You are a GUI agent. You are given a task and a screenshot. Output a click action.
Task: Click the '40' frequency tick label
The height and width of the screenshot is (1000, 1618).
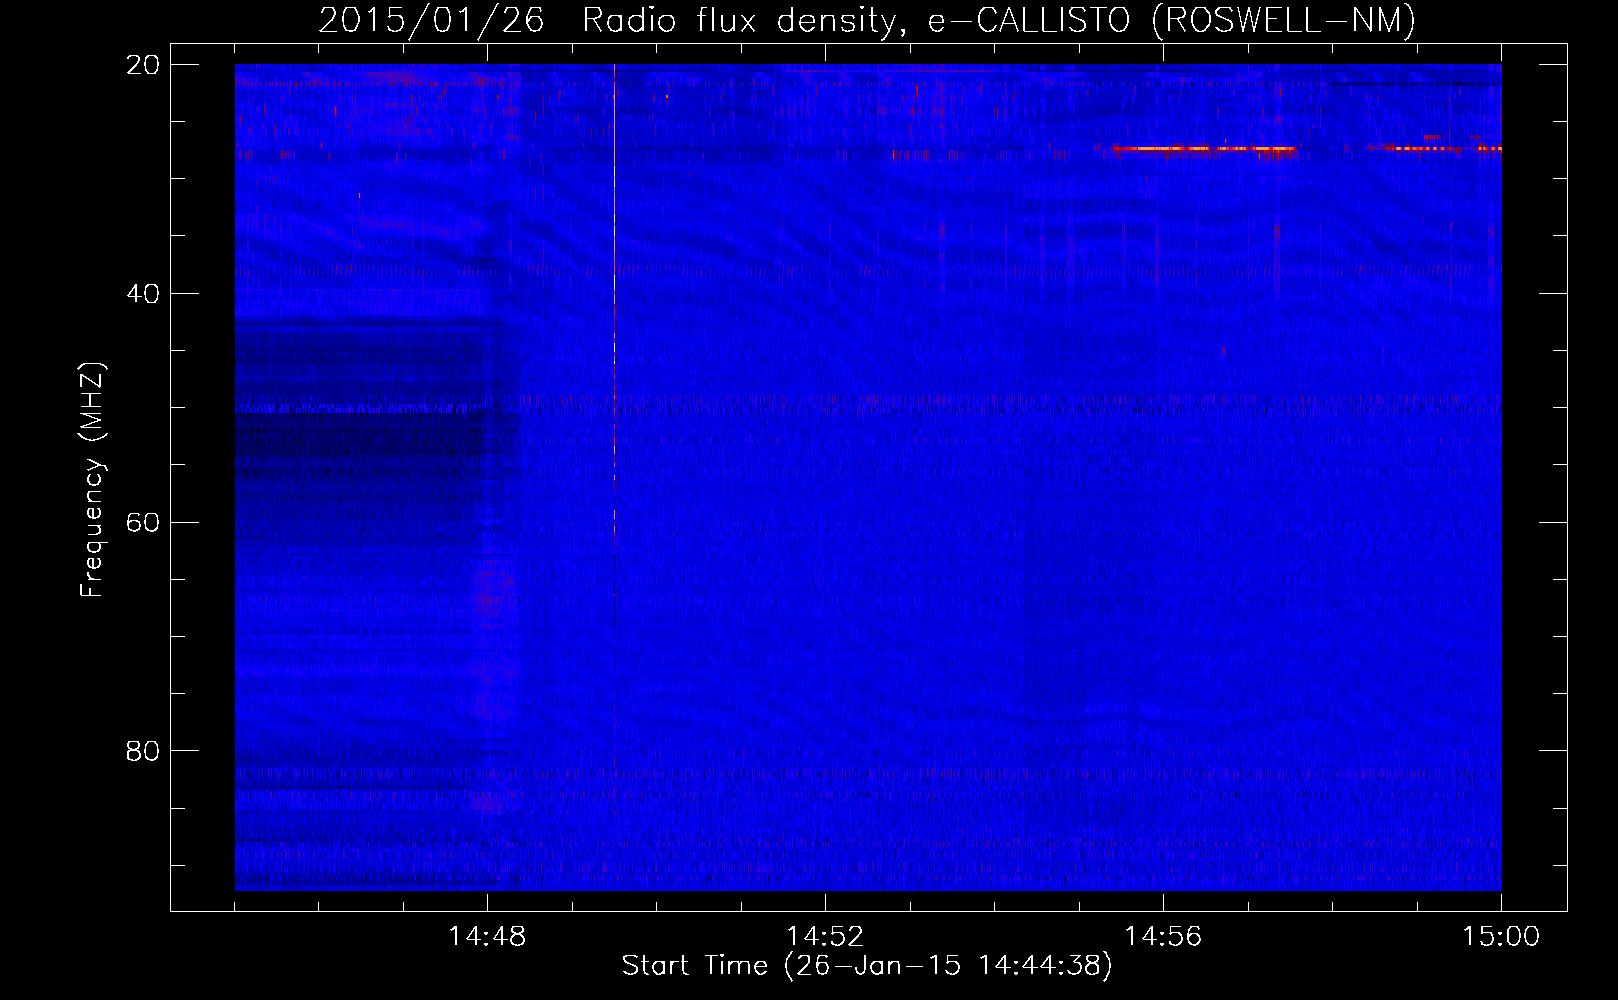(x=142, y=294)
